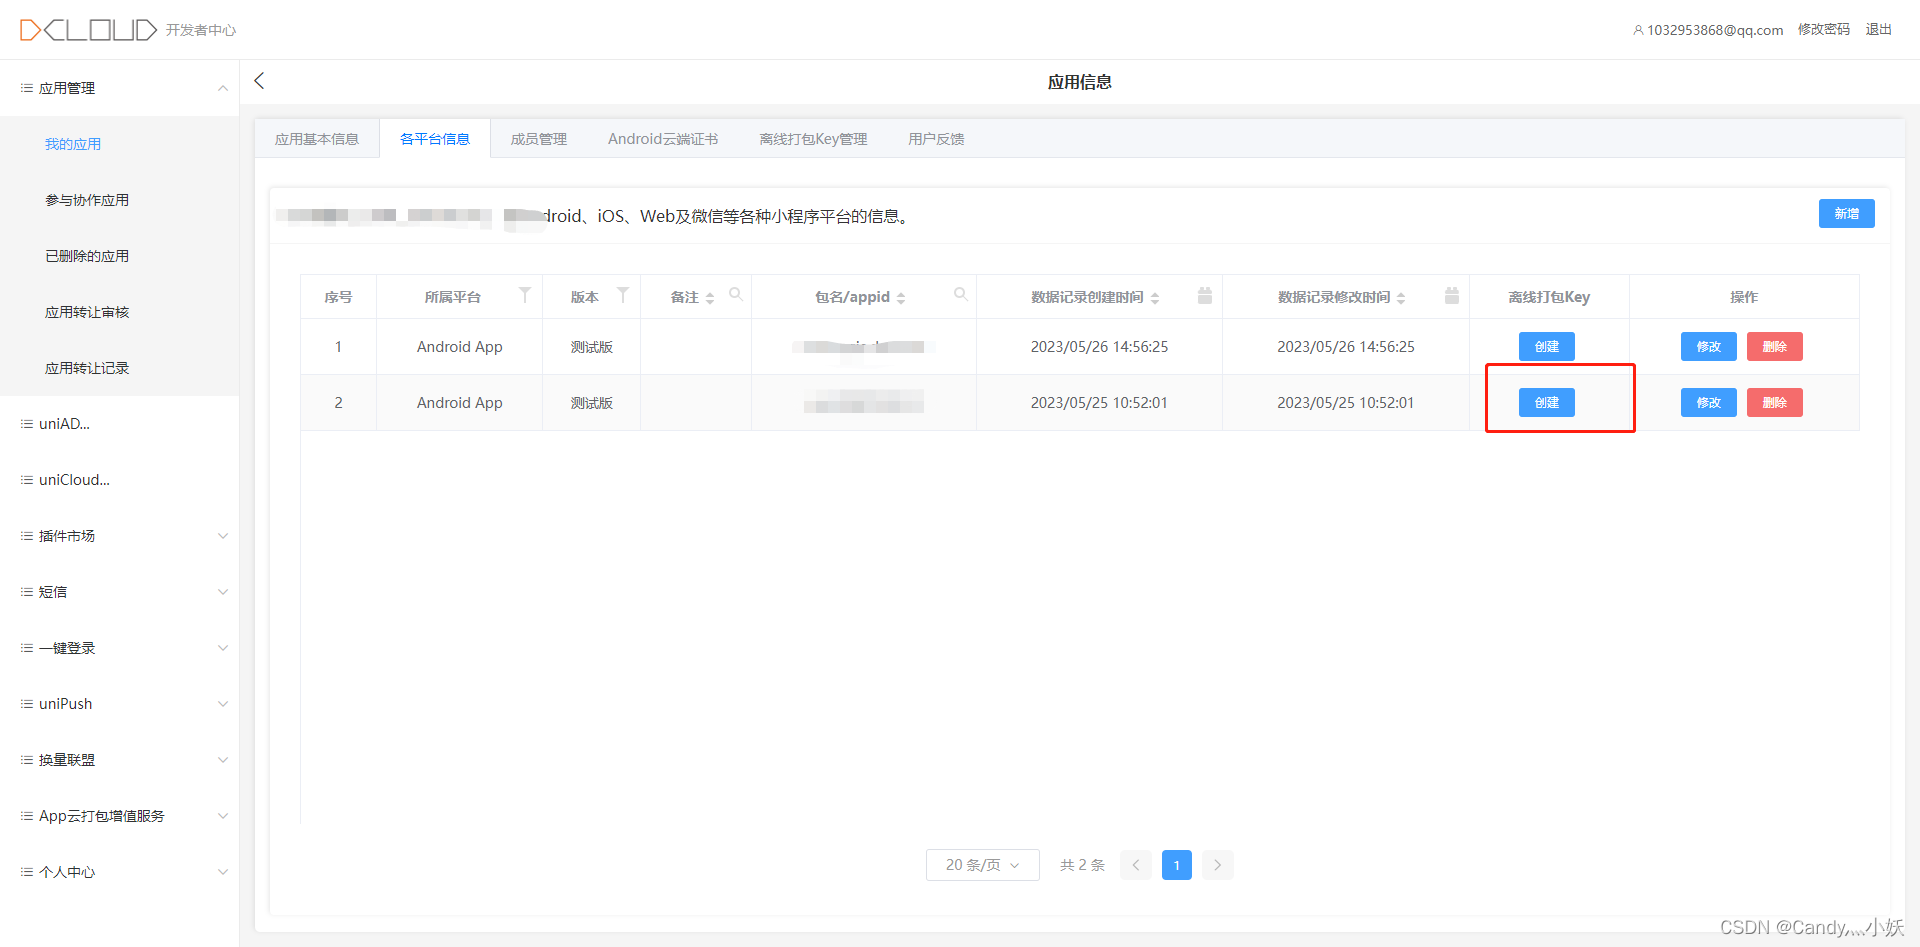Expand the uniPush menu

coord(120,704)
